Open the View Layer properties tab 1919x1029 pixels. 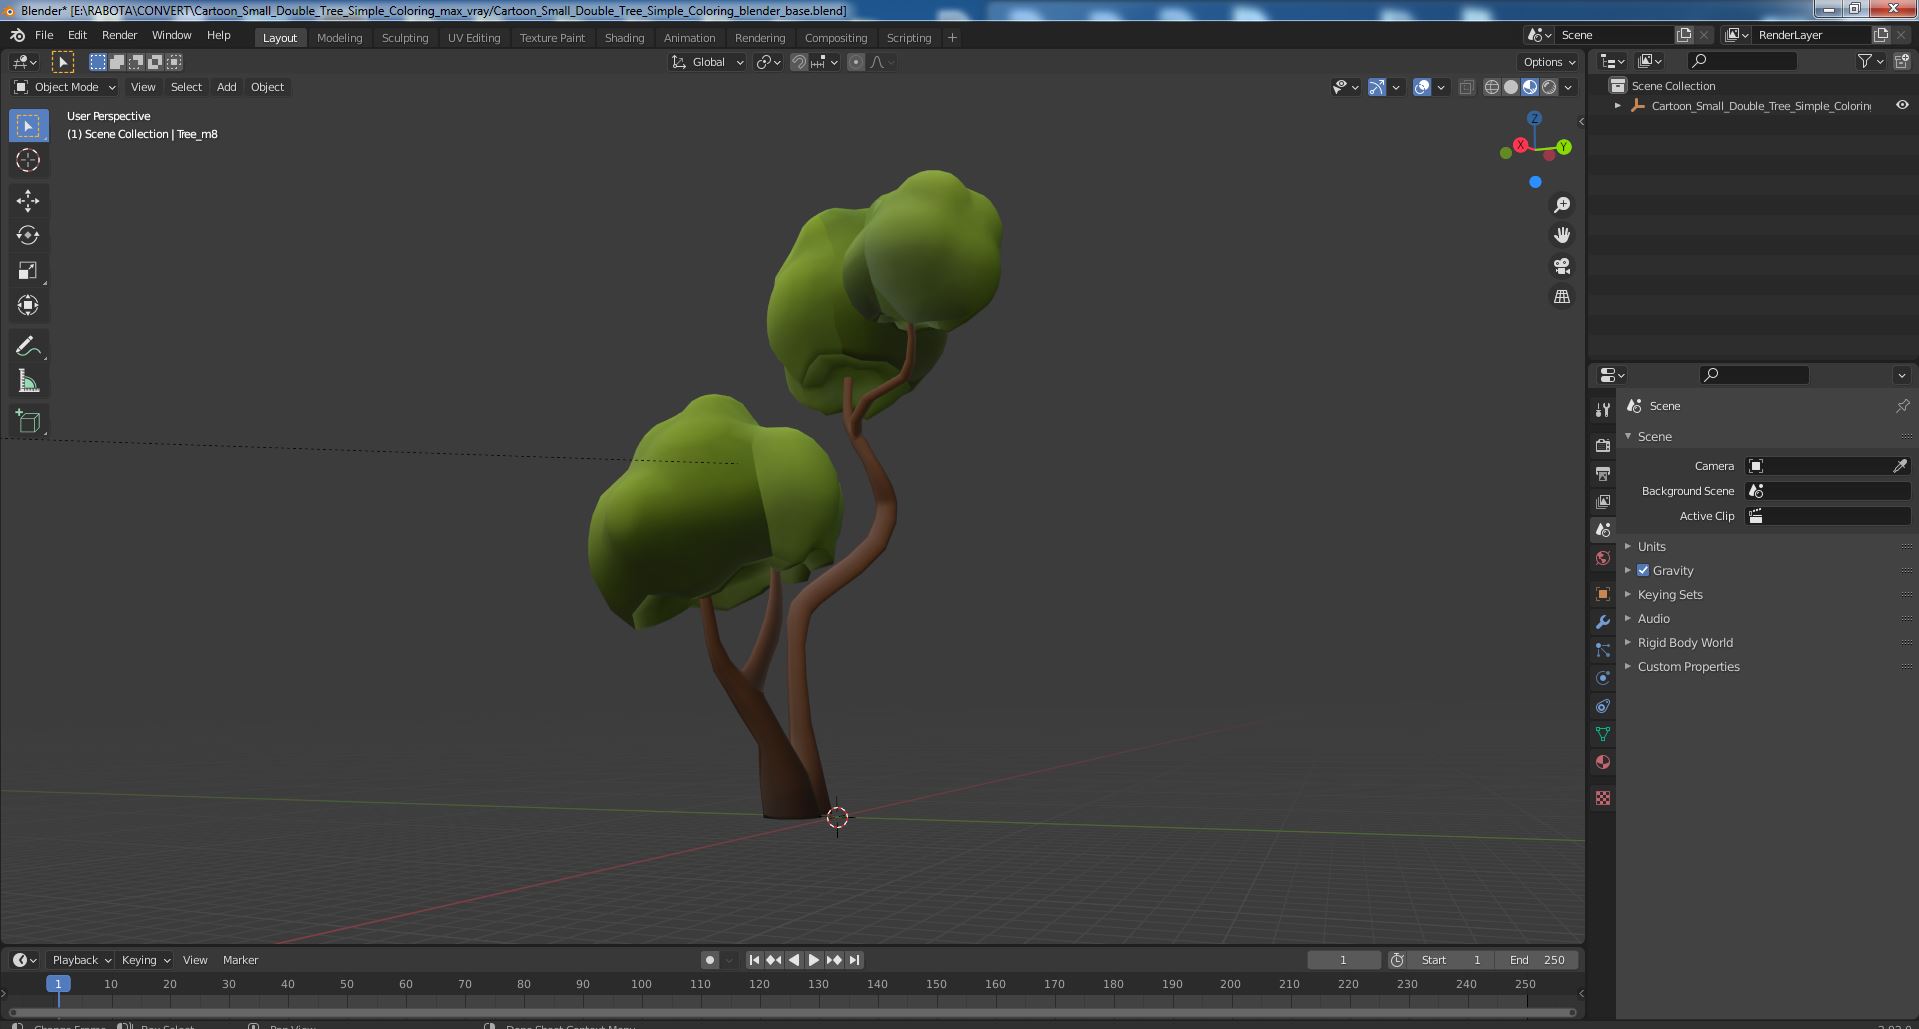(x=1603, y=502)
